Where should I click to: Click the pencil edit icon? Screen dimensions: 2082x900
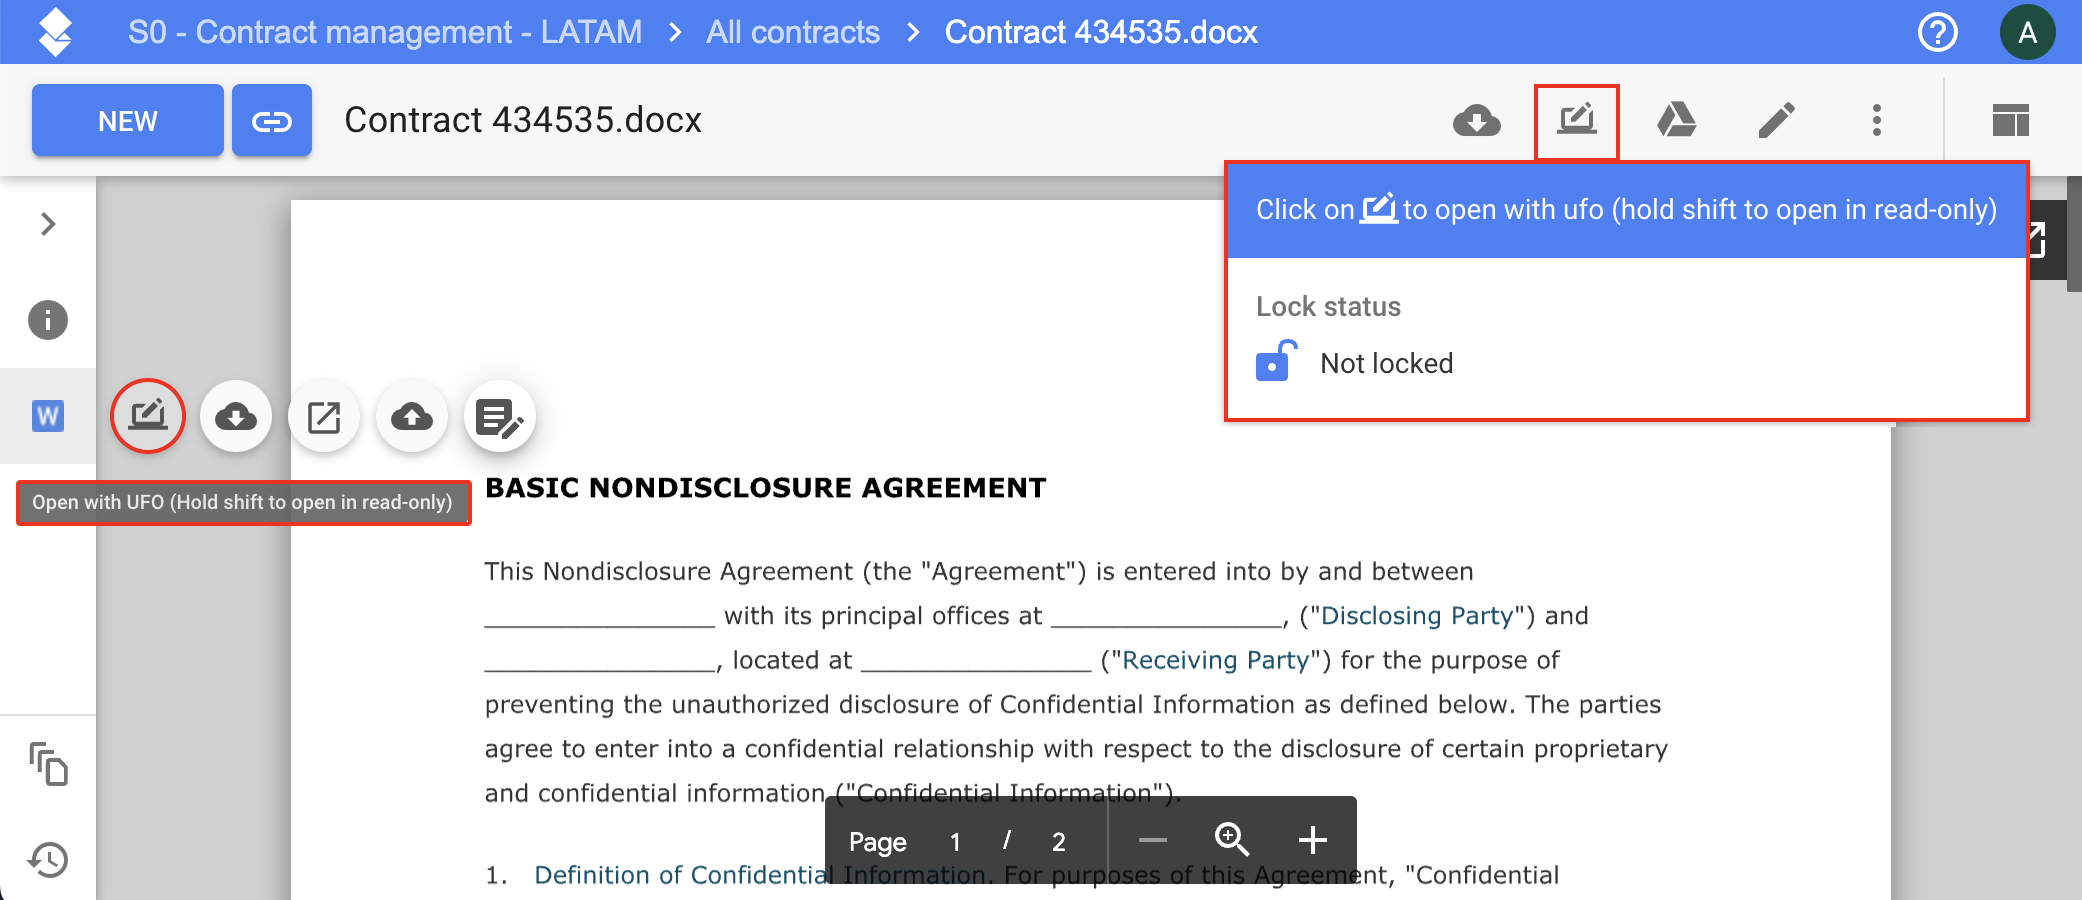[x=1776, y=121]
